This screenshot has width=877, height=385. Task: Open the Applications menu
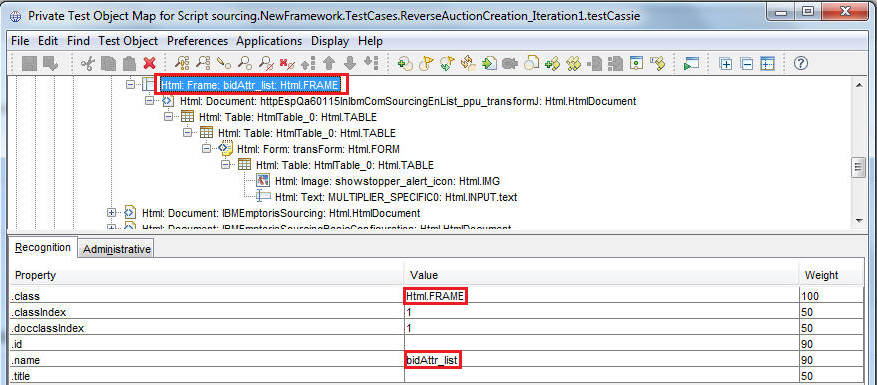pos(269,41)
